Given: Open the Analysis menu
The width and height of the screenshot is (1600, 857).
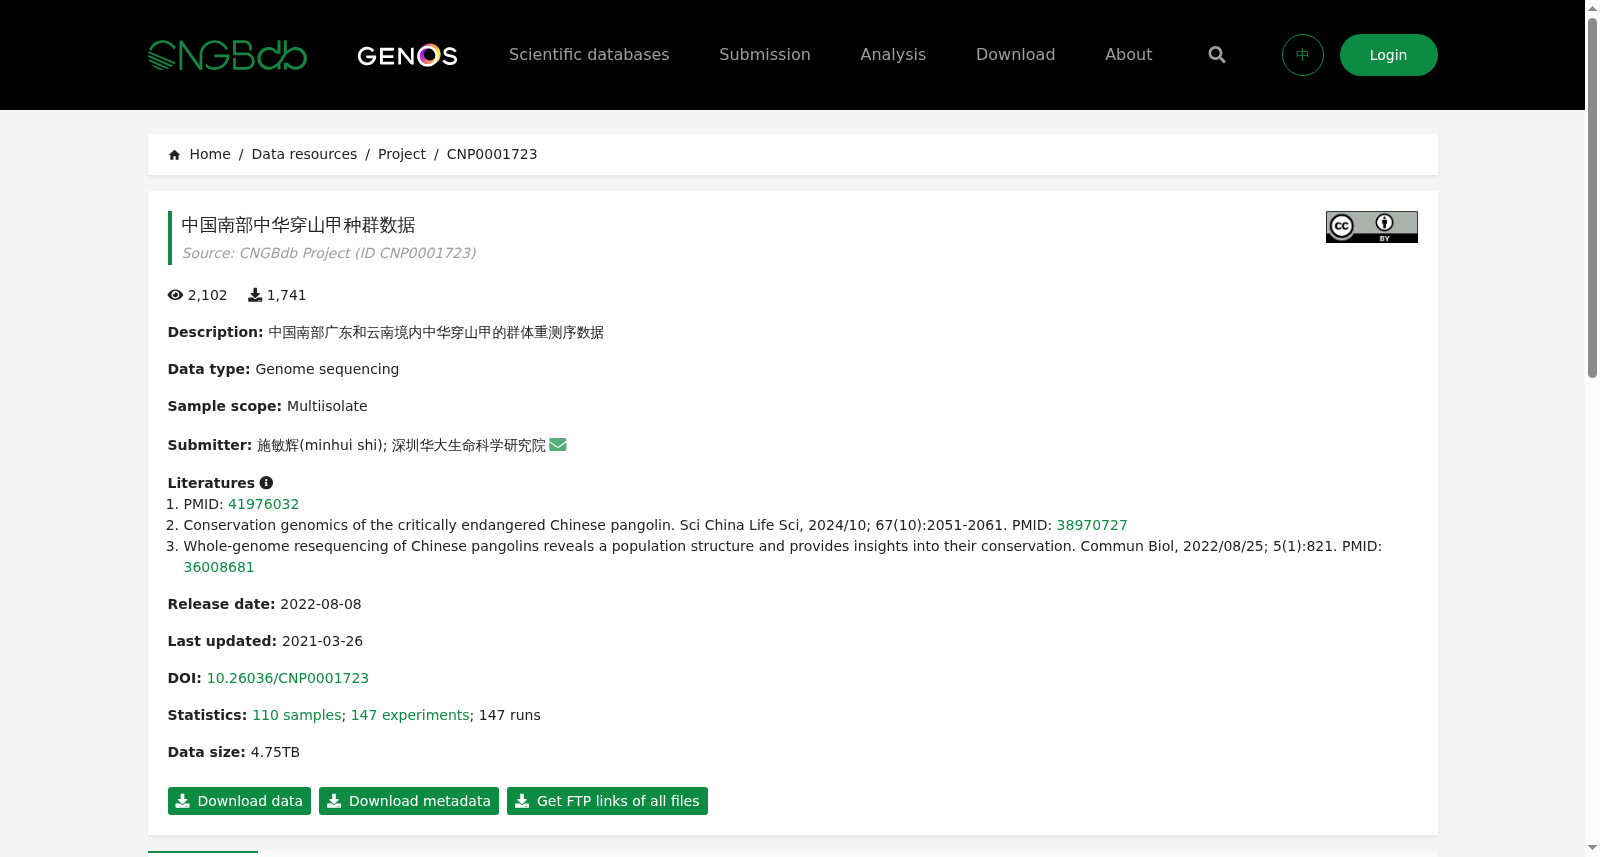Looking at the screenshot, I should [893, 55].
